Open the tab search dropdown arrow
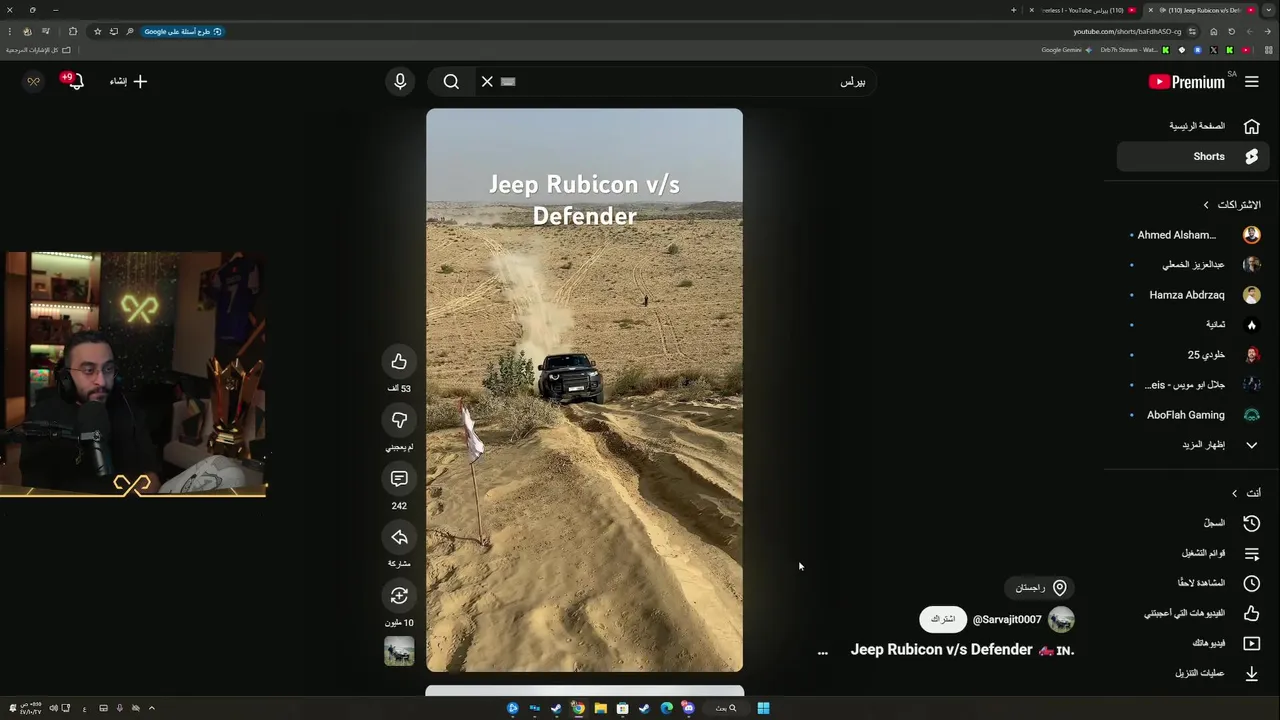Screen dimensions: 1280x720 (x=1268, y=10)
